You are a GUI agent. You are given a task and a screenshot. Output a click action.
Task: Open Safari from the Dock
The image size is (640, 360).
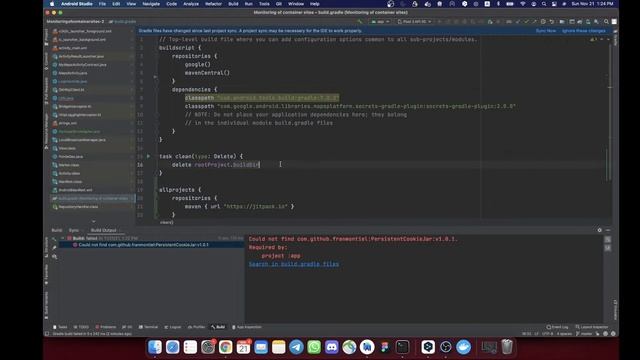coord(172,347)
